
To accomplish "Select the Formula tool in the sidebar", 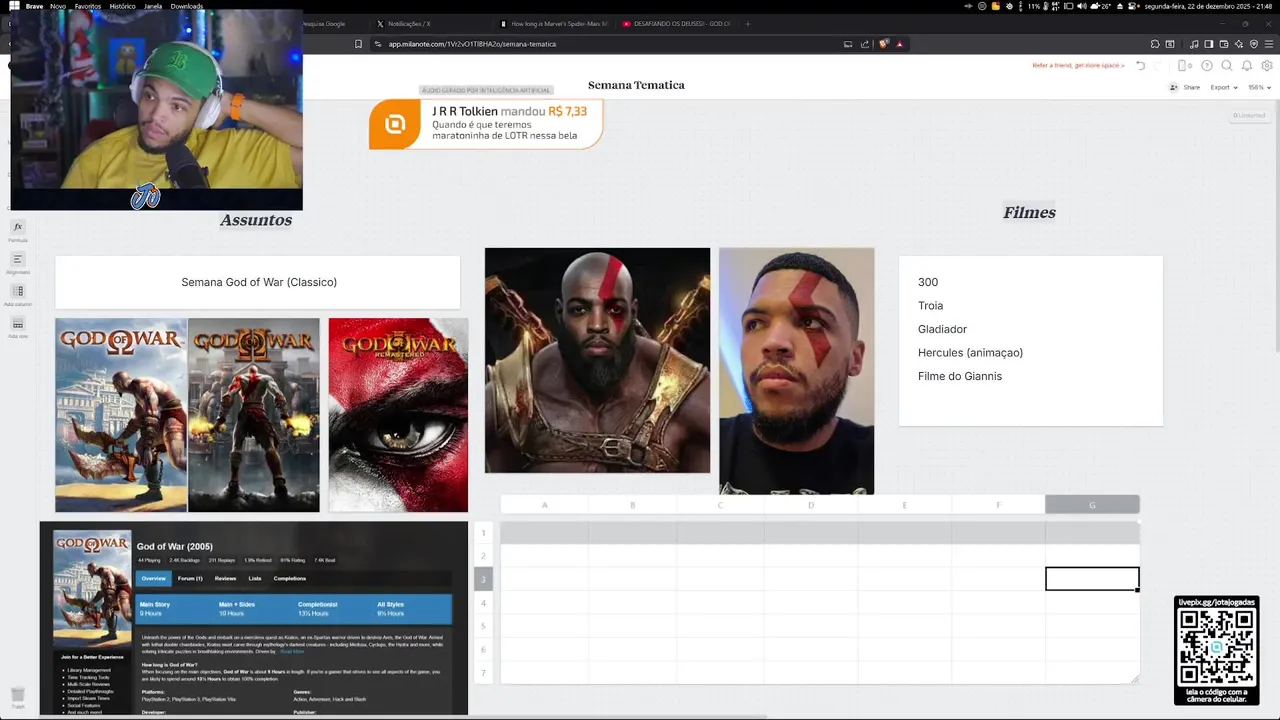I will [18, 230].
